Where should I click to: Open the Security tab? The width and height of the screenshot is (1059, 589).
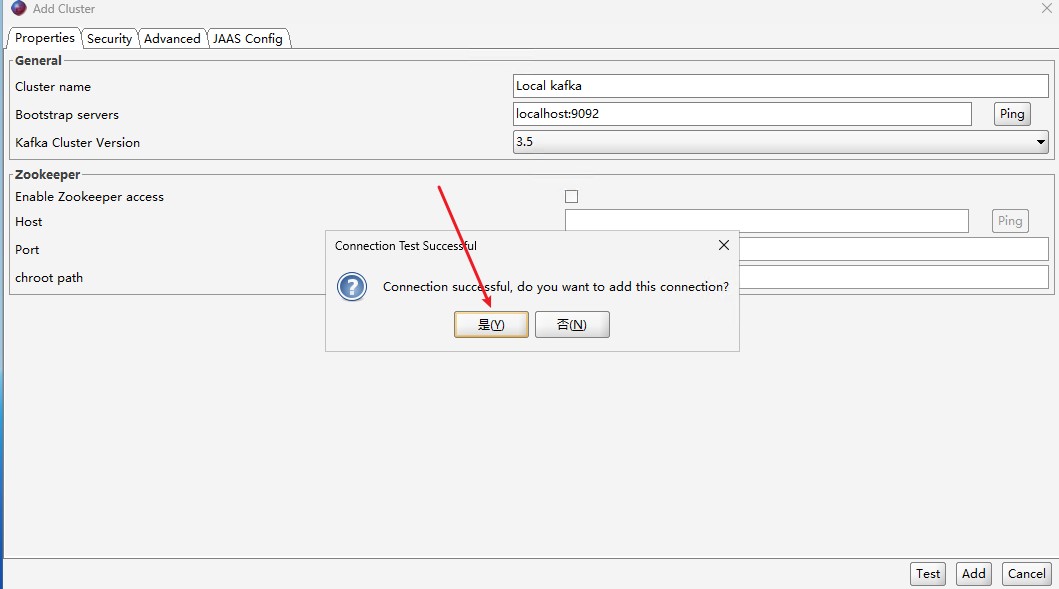(x=109, y=39)
